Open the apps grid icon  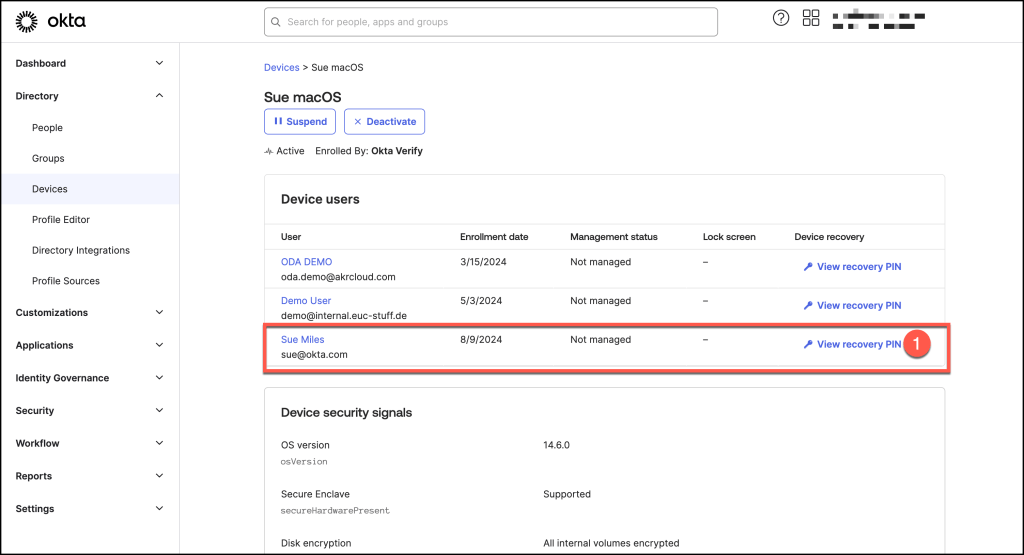(811, 18)
